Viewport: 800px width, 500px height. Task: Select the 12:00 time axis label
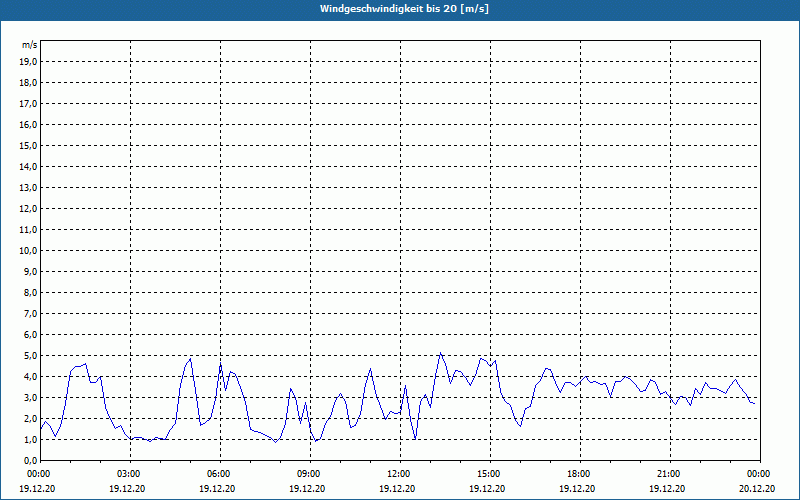pos(399,474)
